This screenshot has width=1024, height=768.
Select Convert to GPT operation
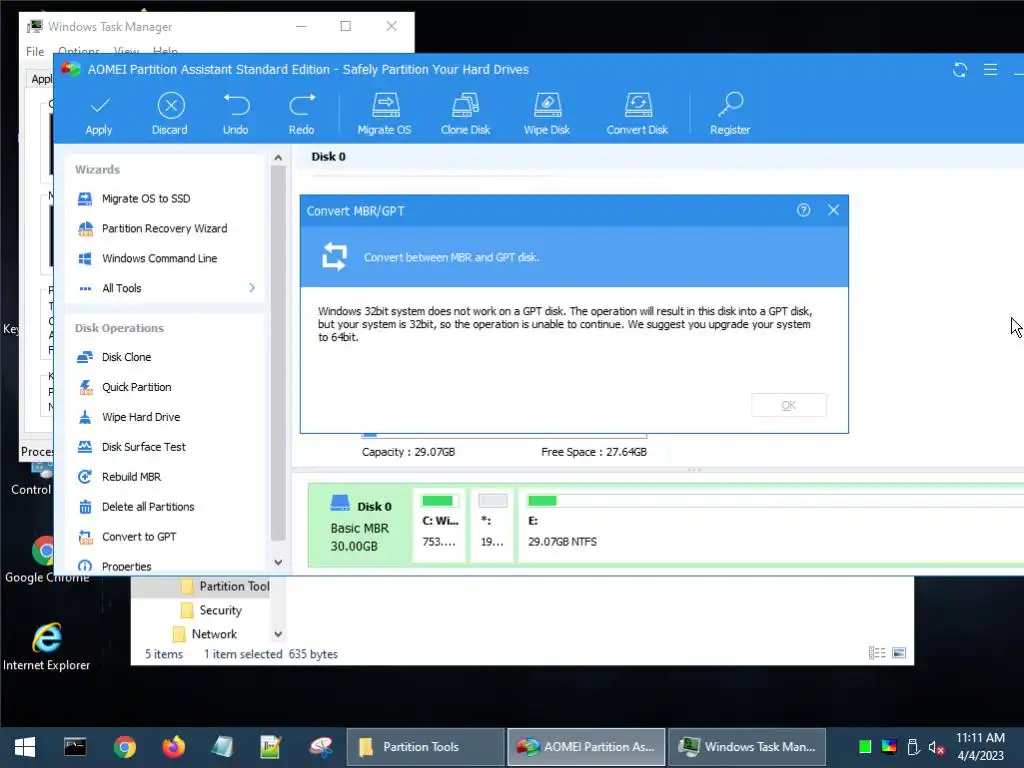pyautogui.click(x=139, y=537)
